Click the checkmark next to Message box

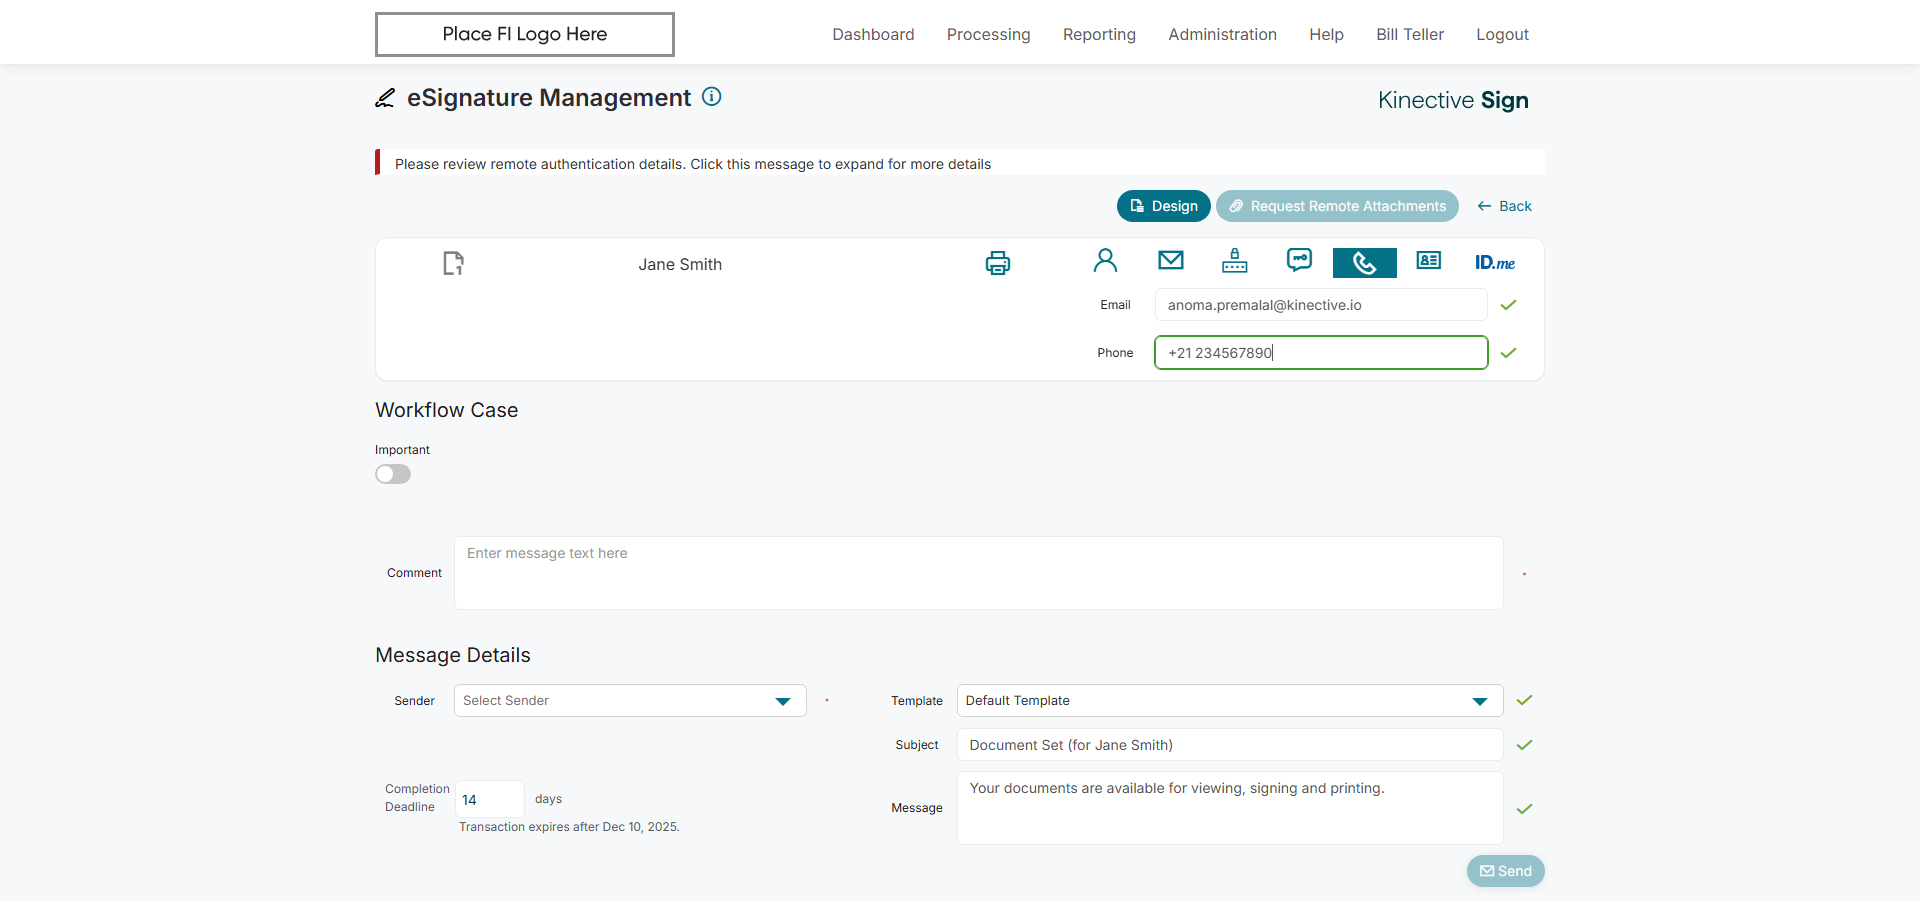(x=1525, y=809)
